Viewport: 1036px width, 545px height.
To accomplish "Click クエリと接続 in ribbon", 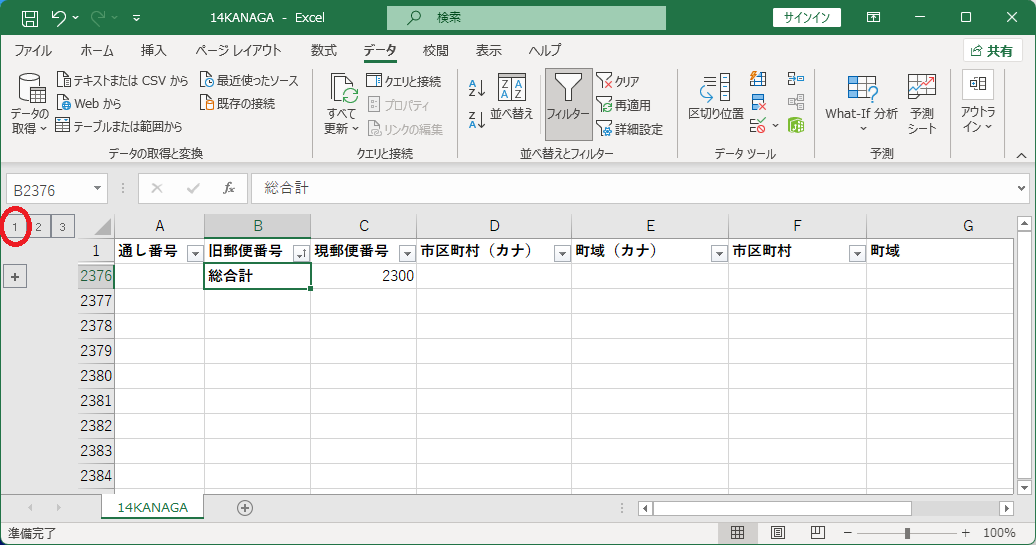I will click(x=404, y=81).
